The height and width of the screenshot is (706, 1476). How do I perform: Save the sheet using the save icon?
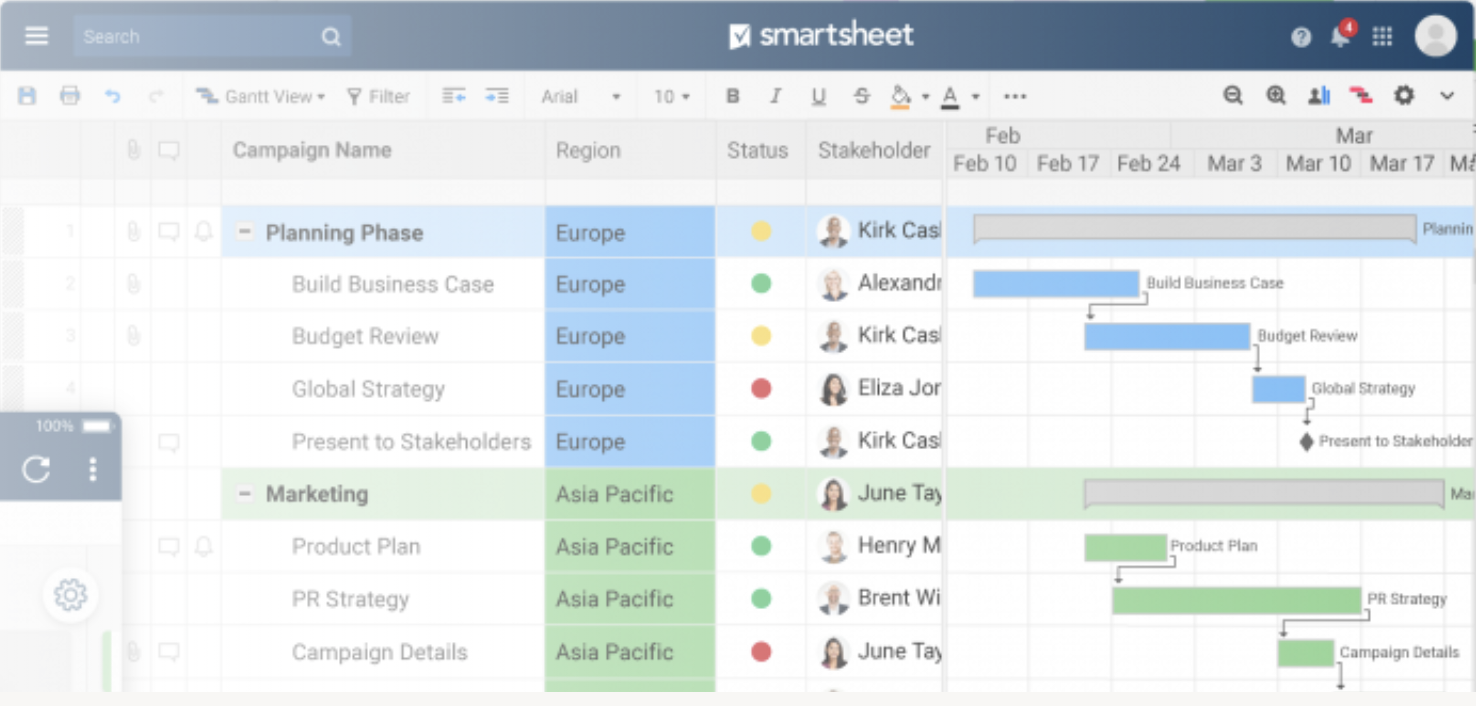click(27, 96)
